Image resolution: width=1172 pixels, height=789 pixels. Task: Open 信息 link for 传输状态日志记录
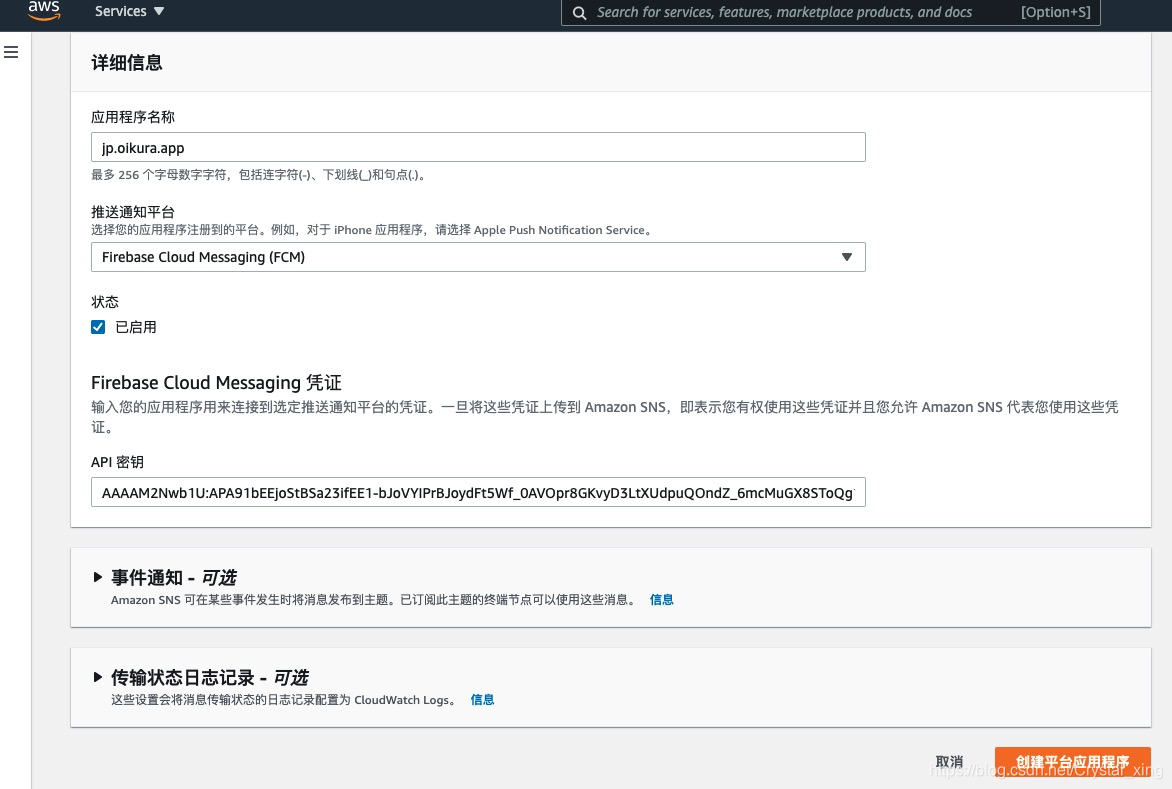point(482,699)
